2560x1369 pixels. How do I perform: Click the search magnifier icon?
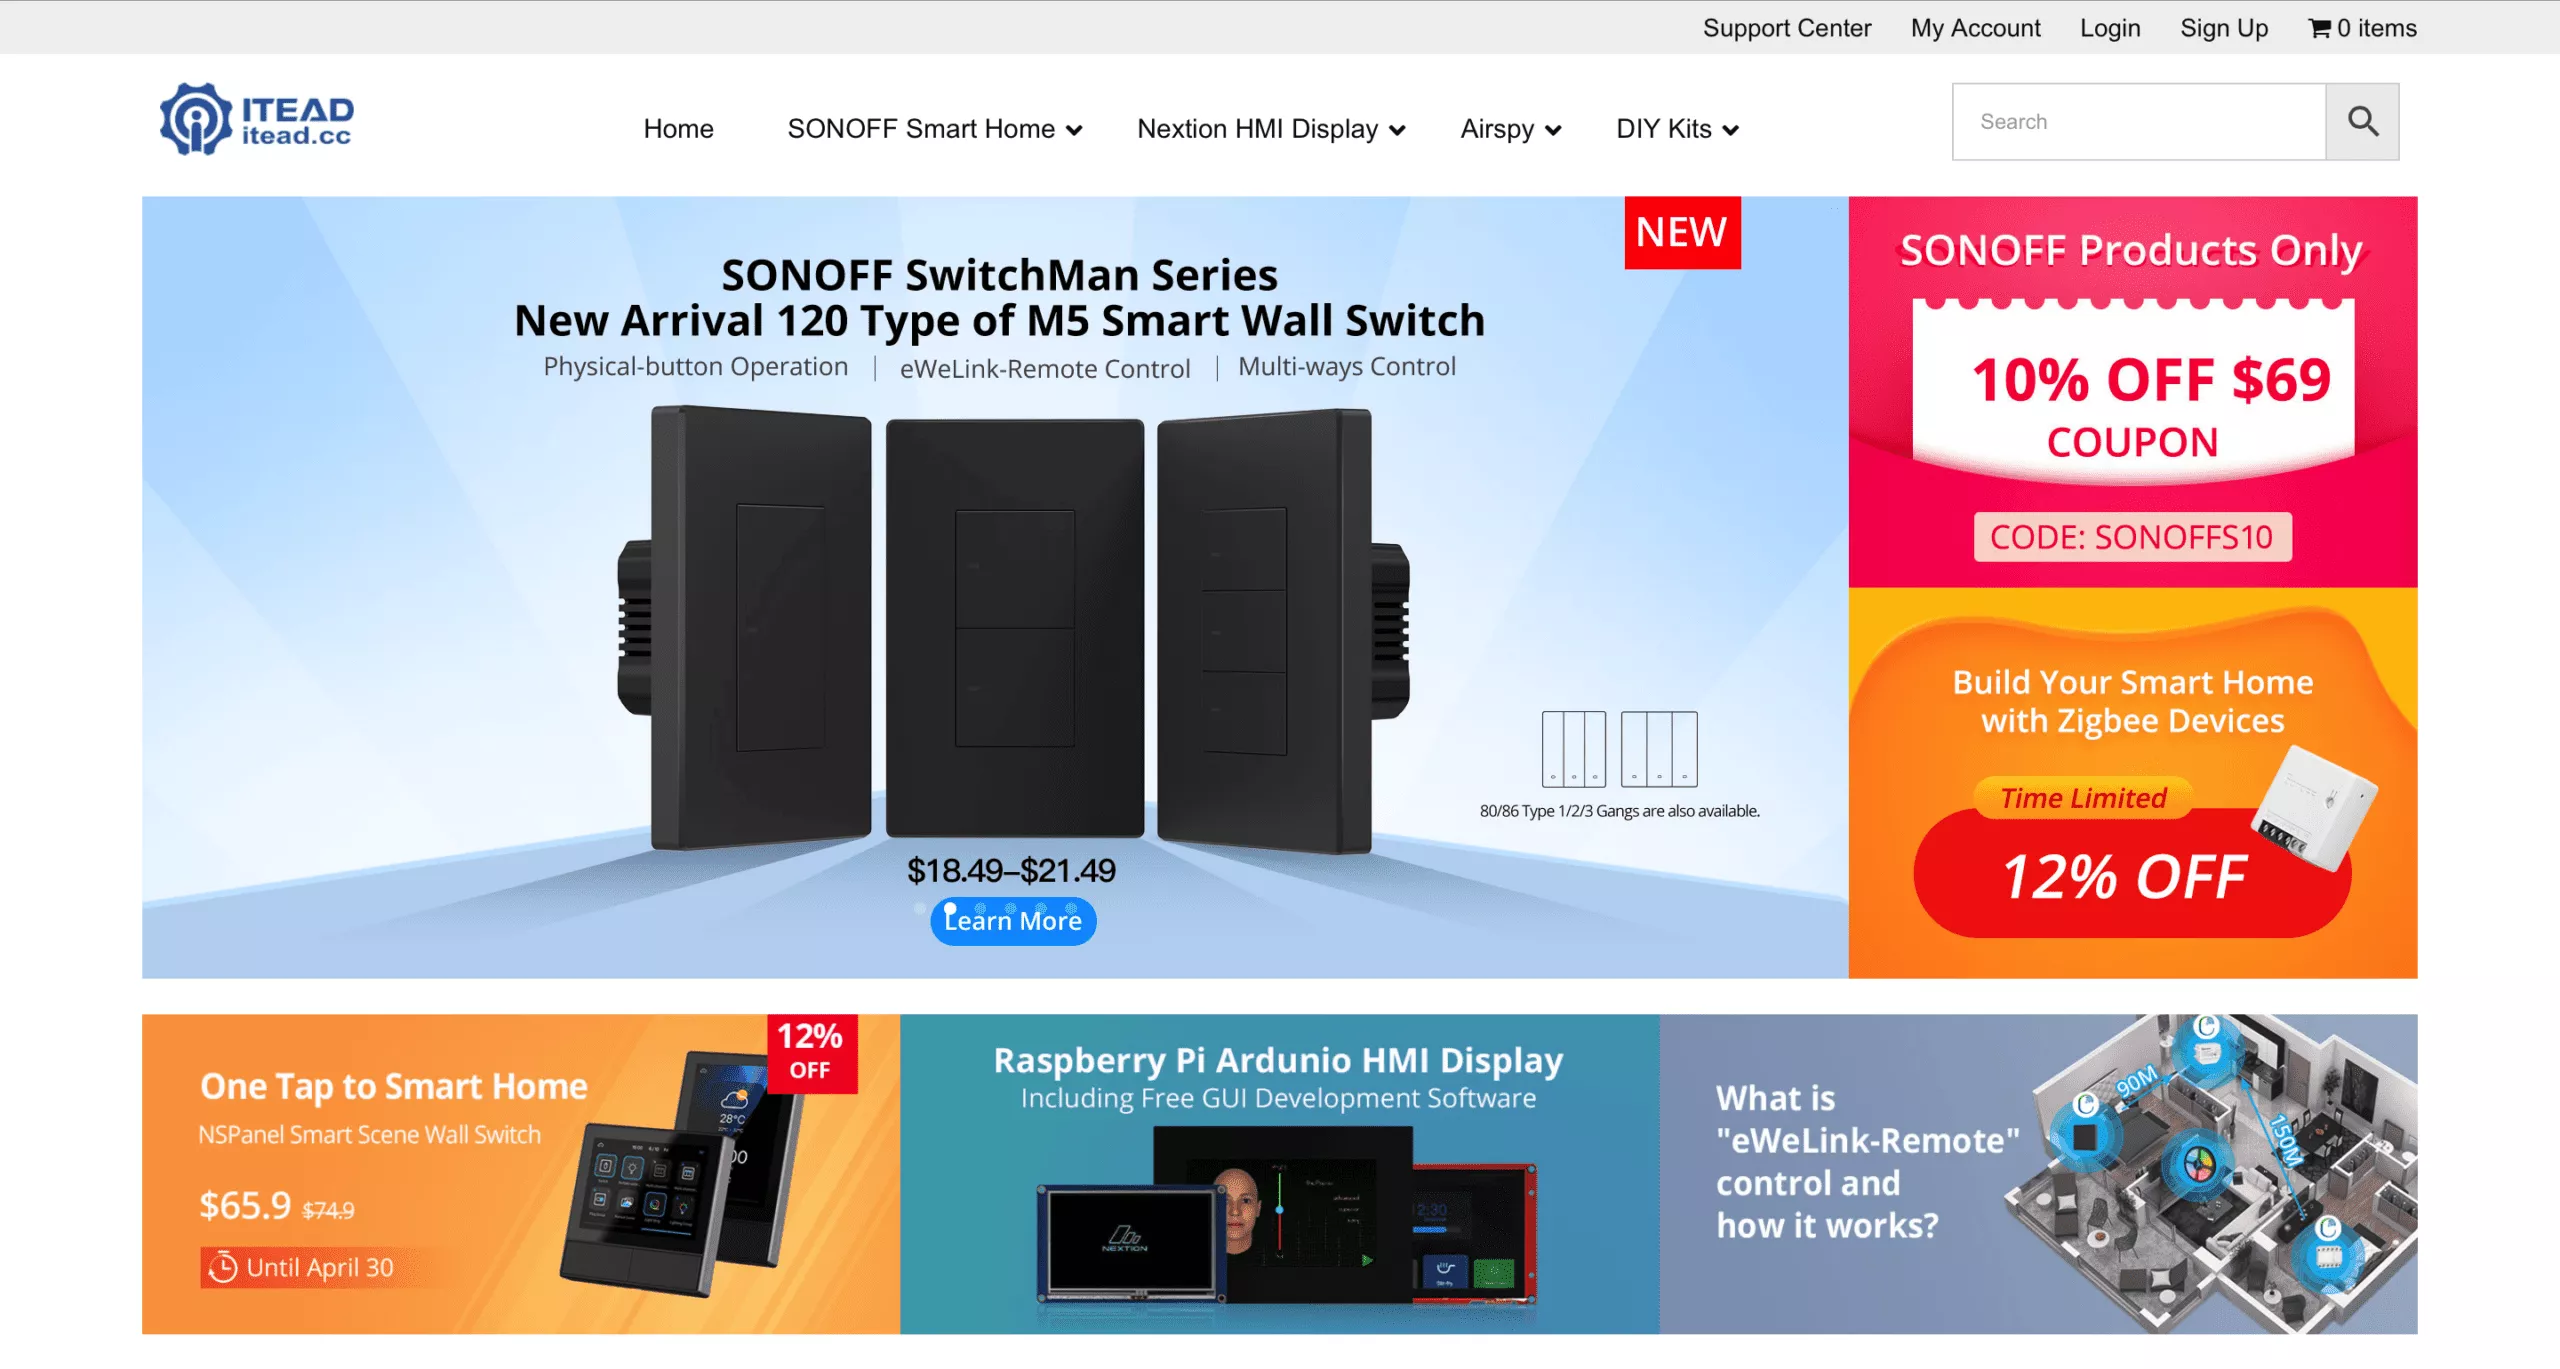(2362, 121)
